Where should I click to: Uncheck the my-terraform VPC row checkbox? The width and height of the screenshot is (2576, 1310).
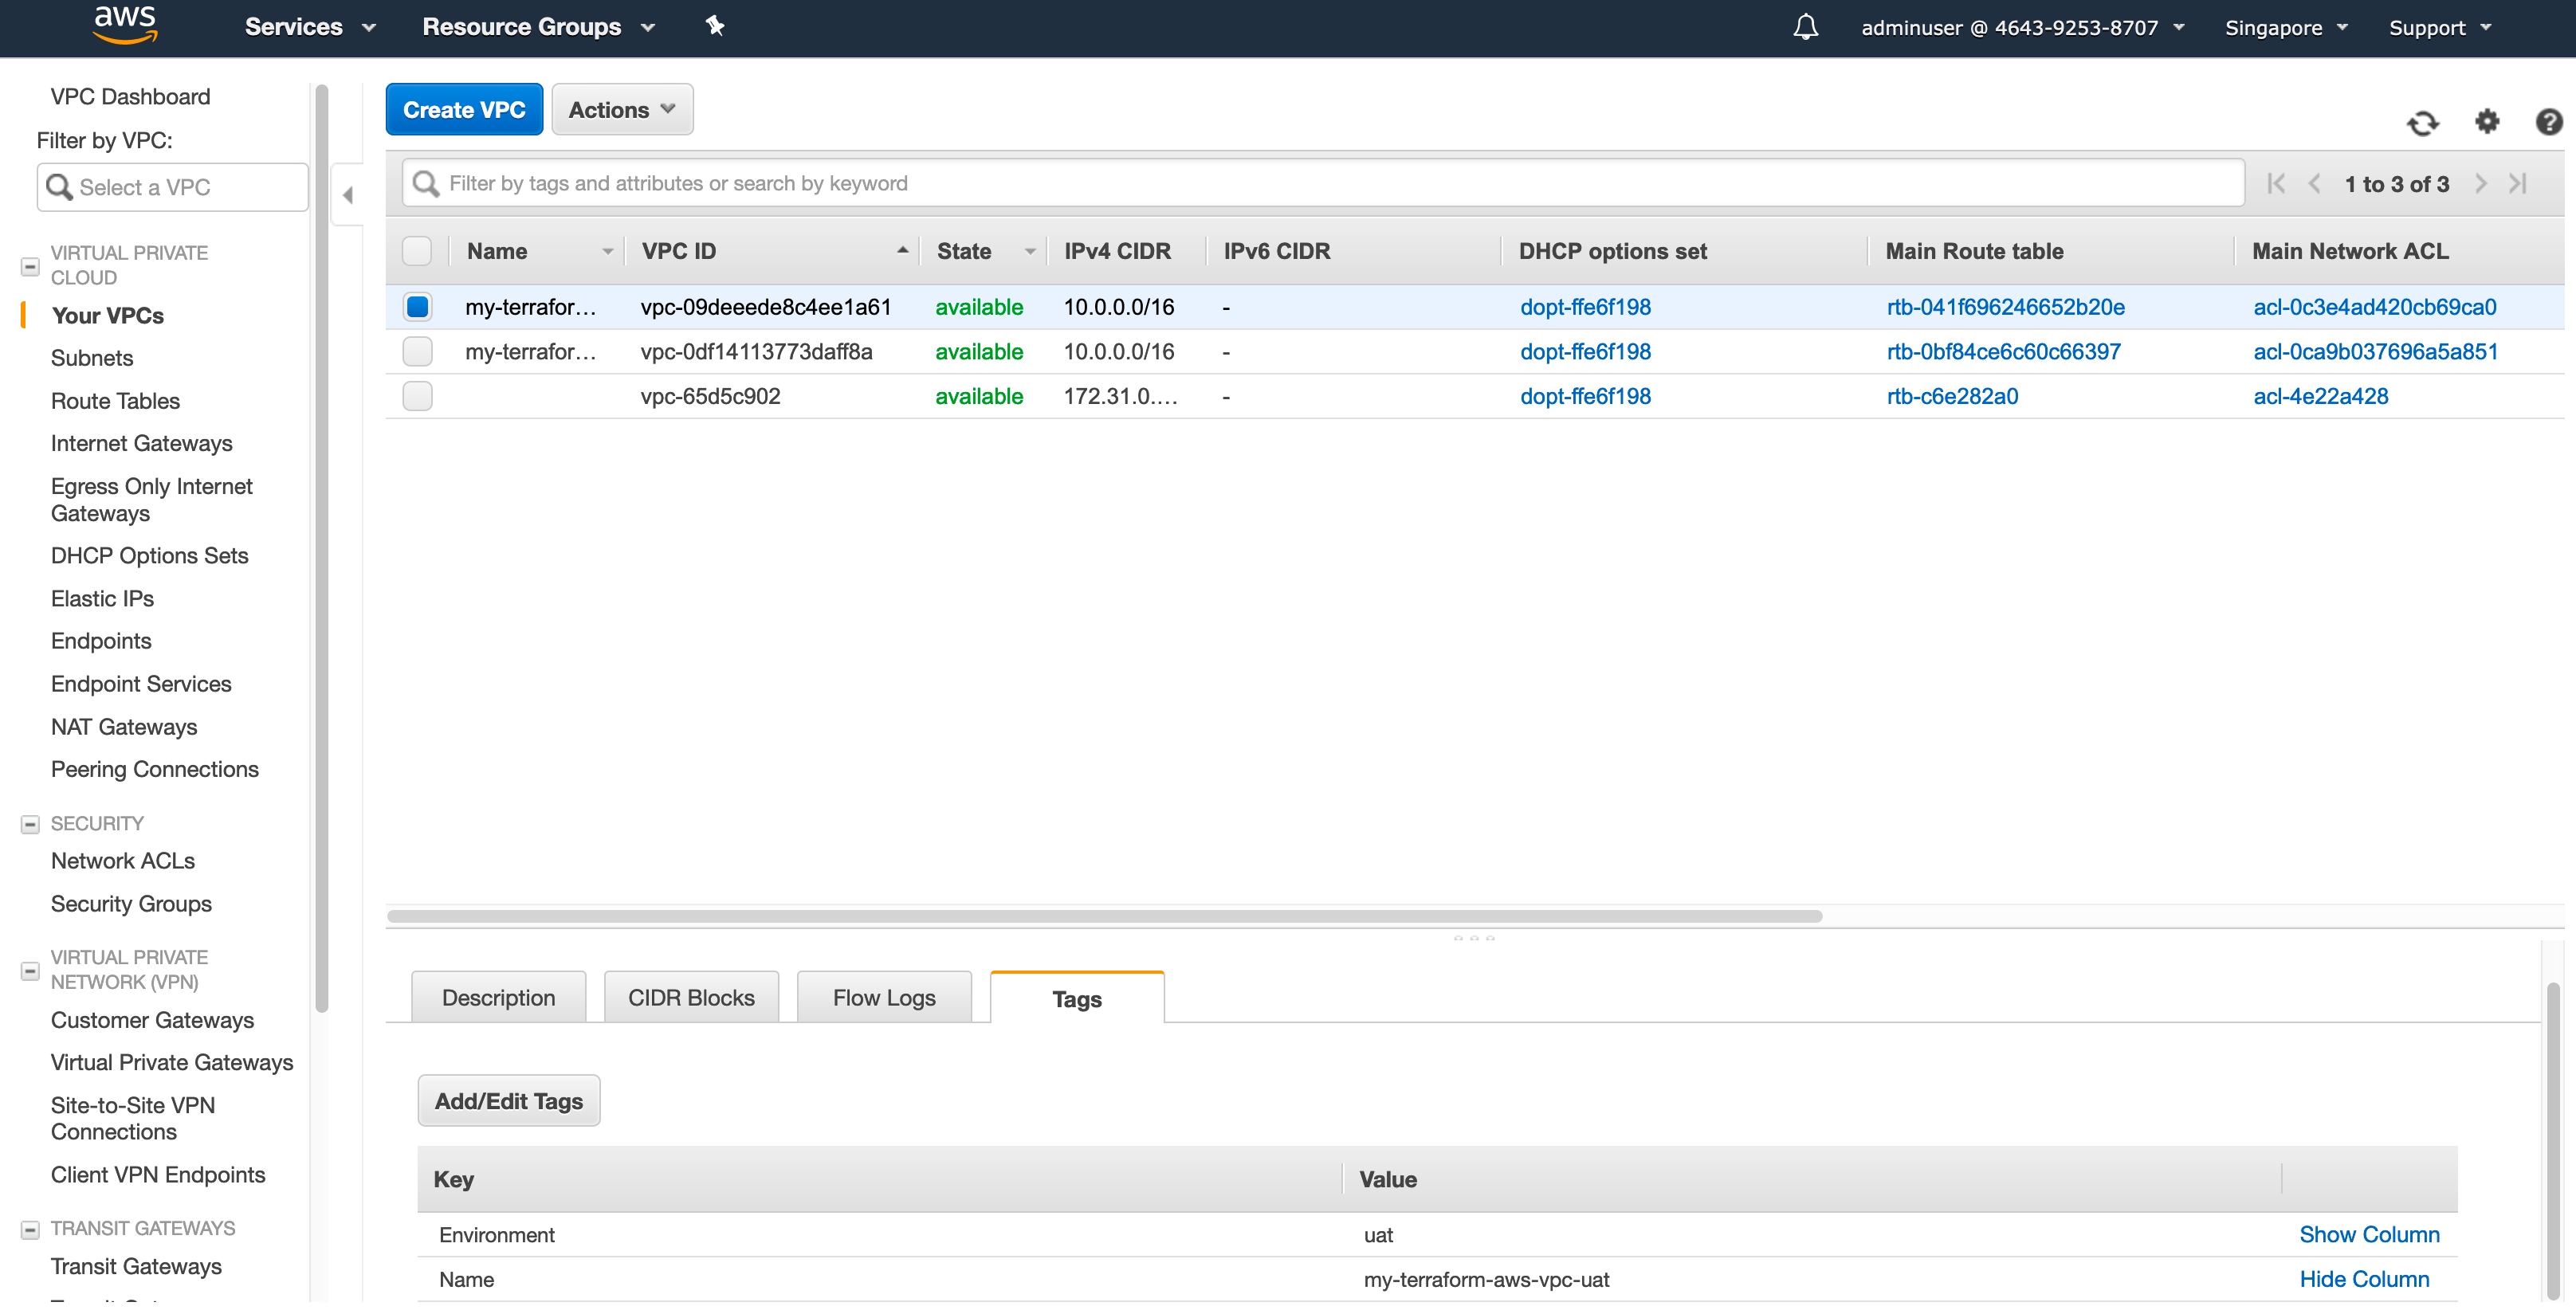point(417,307)
